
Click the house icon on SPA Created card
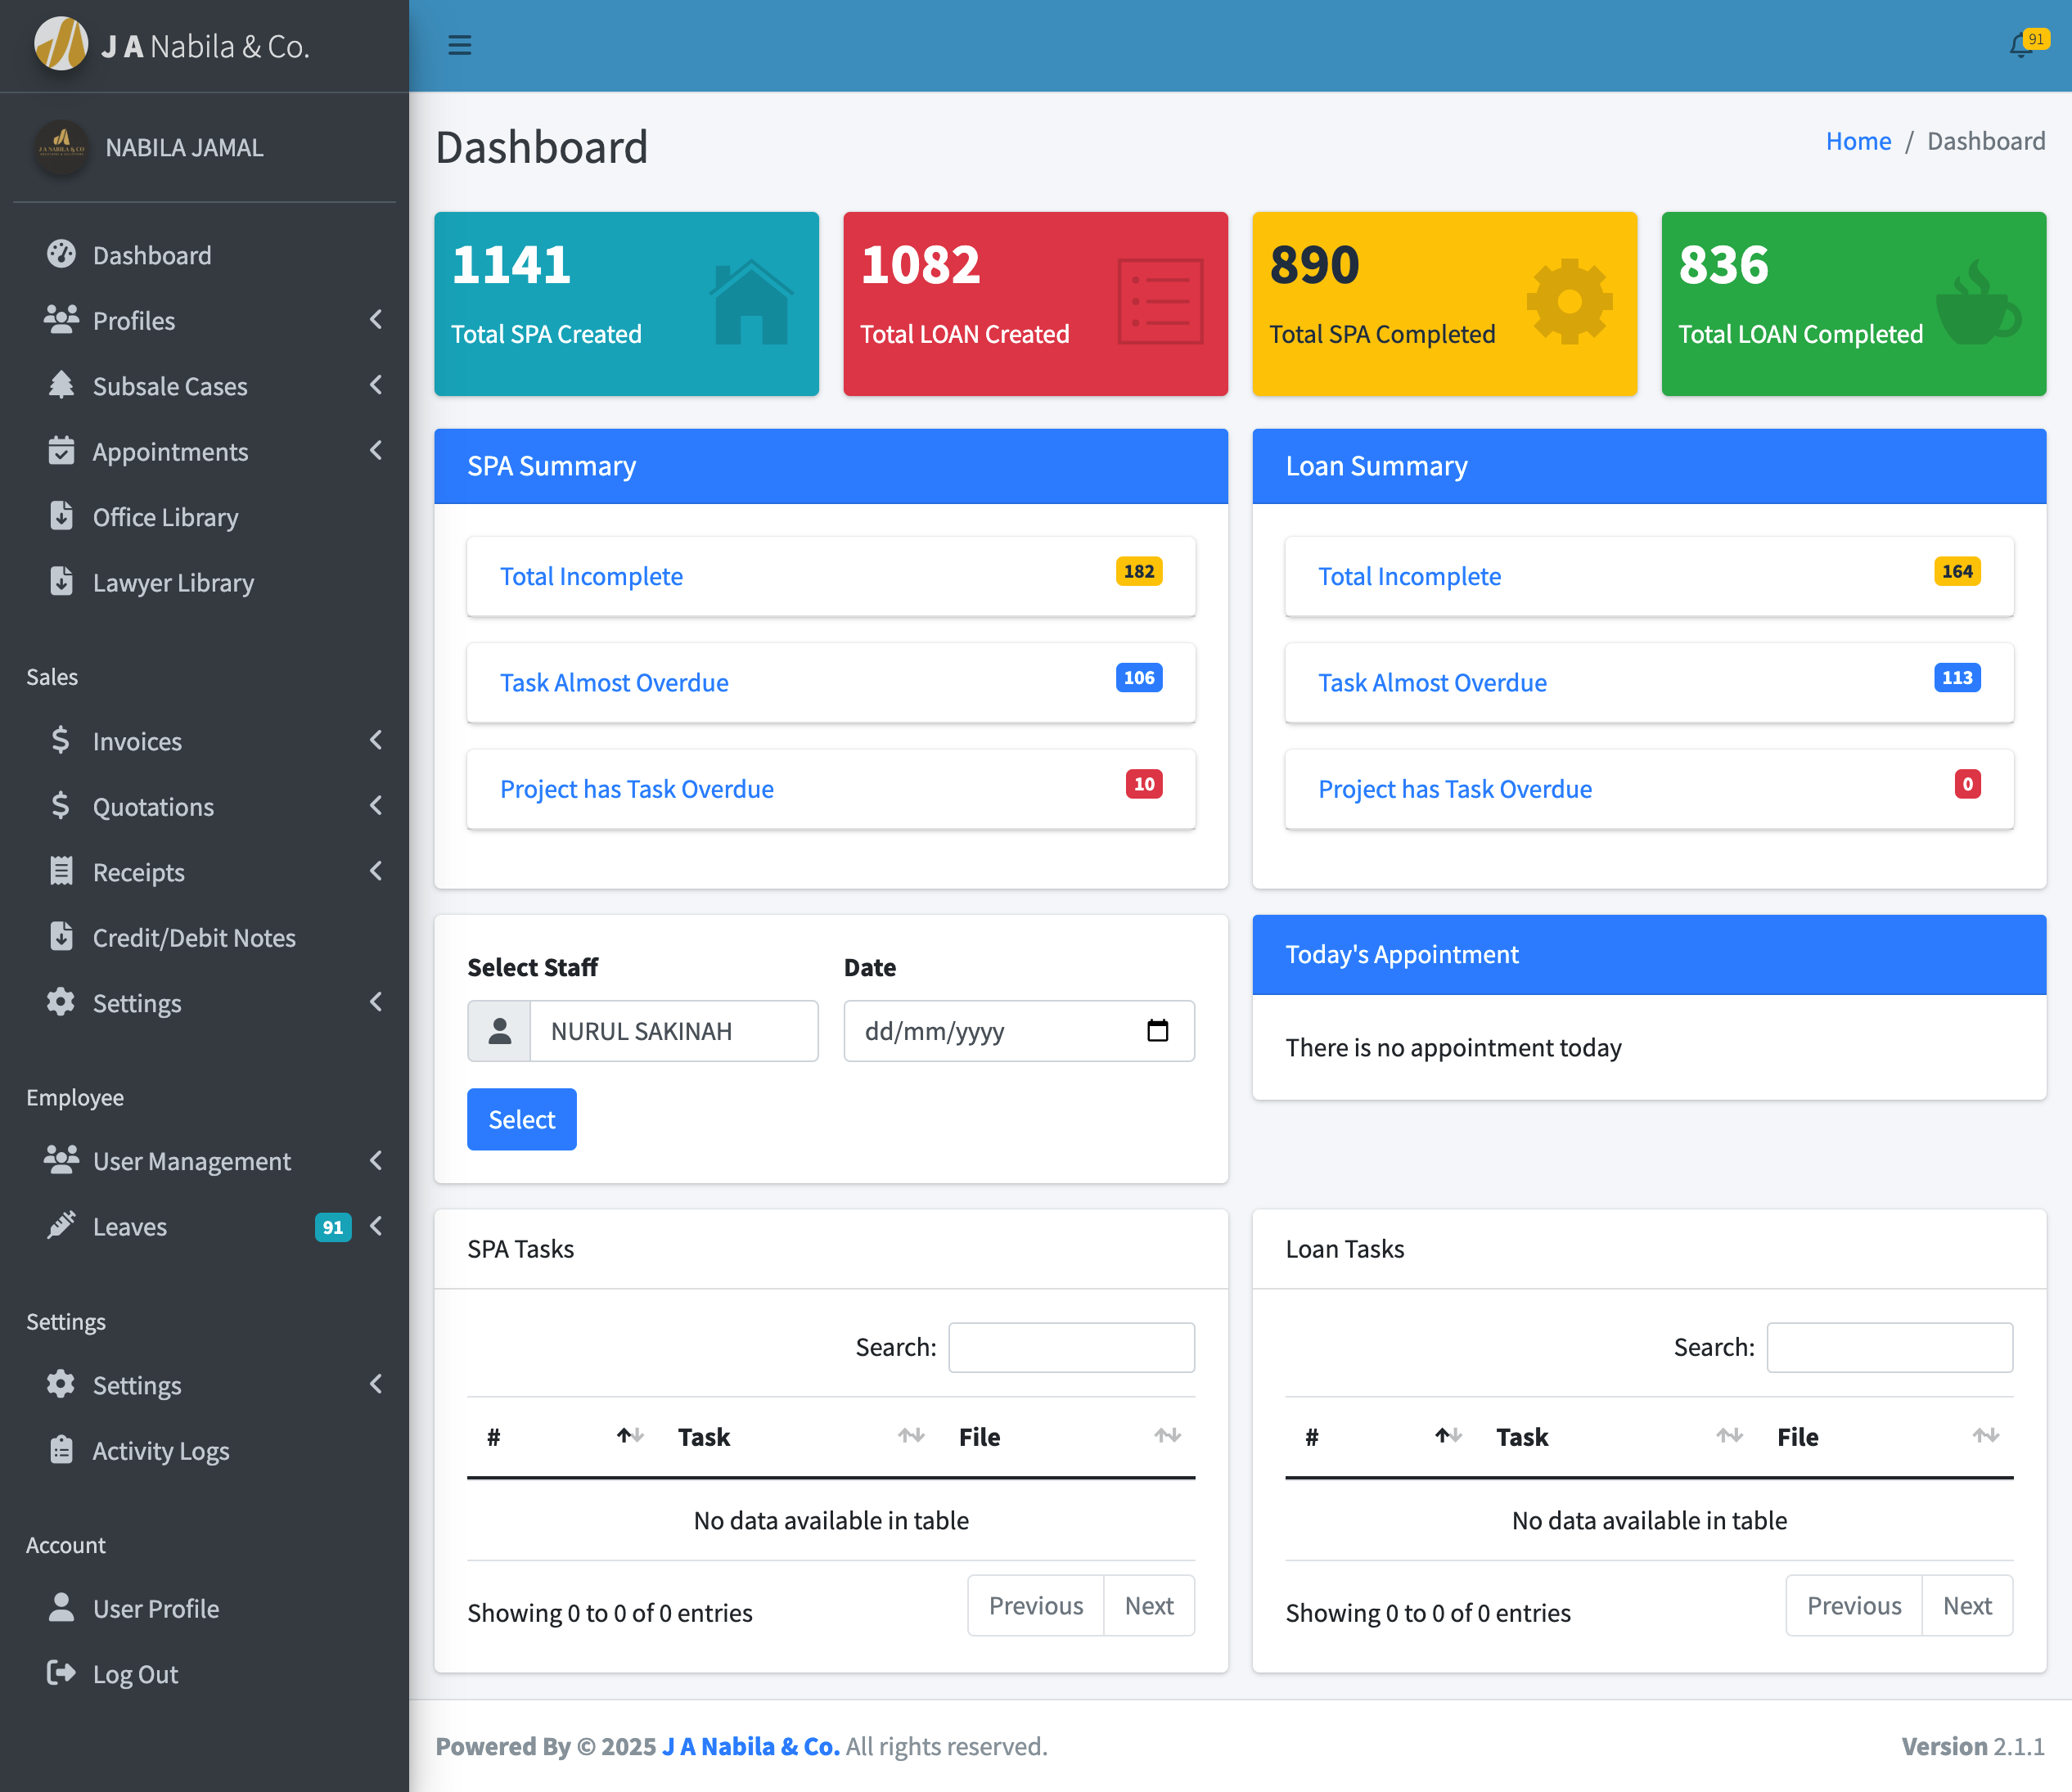click(750, 302)
